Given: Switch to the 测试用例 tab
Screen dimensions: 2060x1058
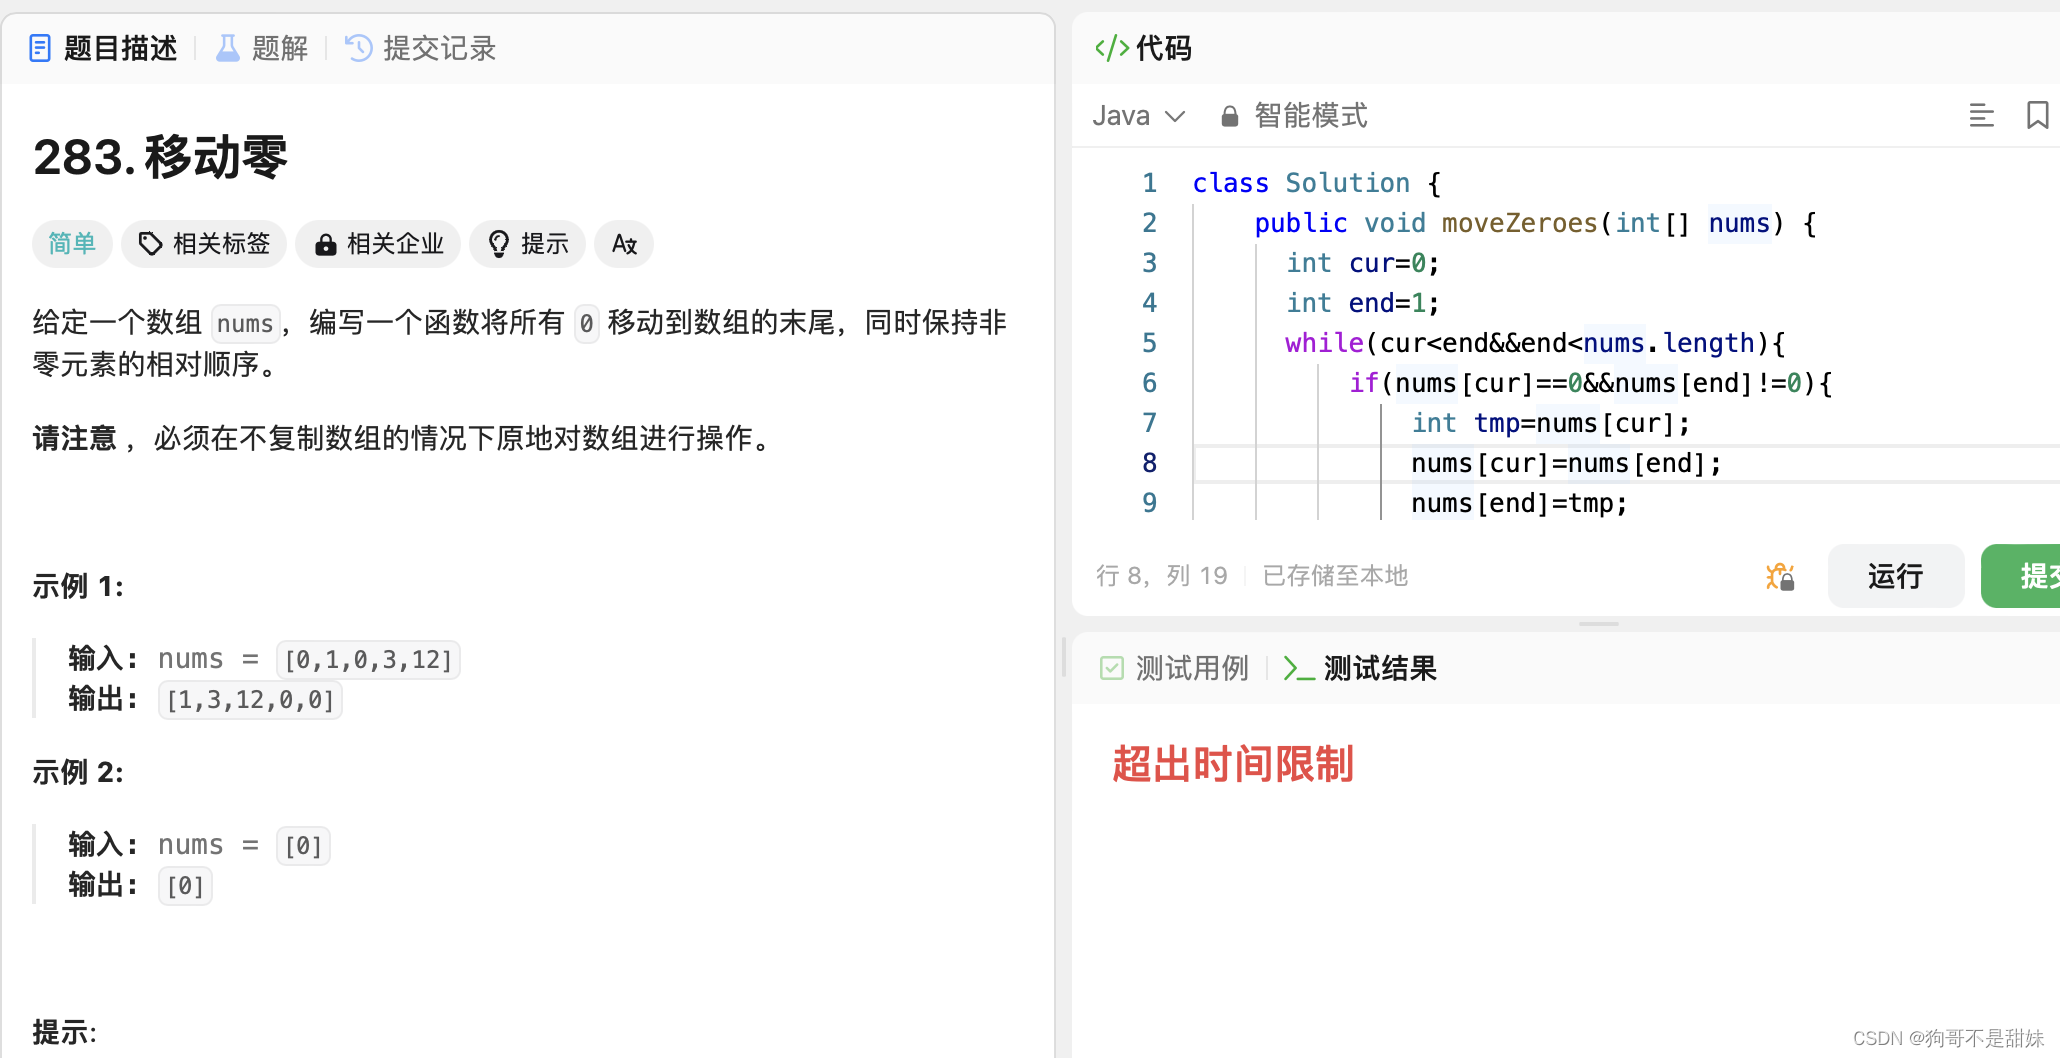Looking at the screenshot, I should (x=1192, y=668).
